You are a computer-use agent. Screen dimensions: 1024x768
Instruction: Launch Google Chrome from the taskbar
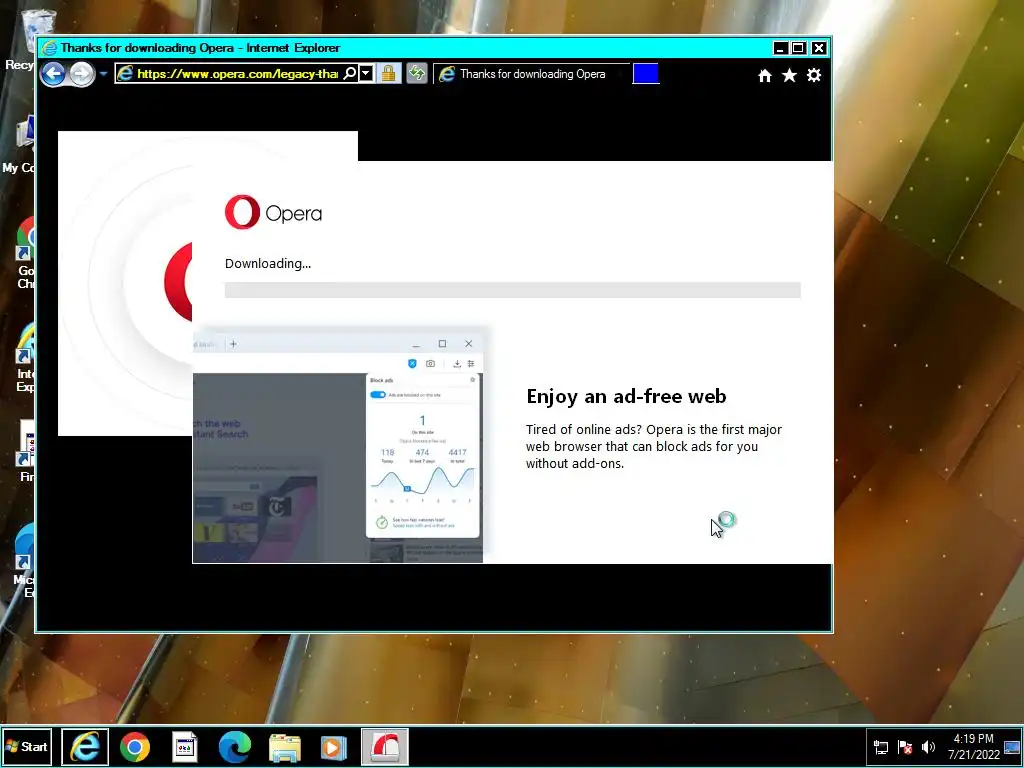135,746
